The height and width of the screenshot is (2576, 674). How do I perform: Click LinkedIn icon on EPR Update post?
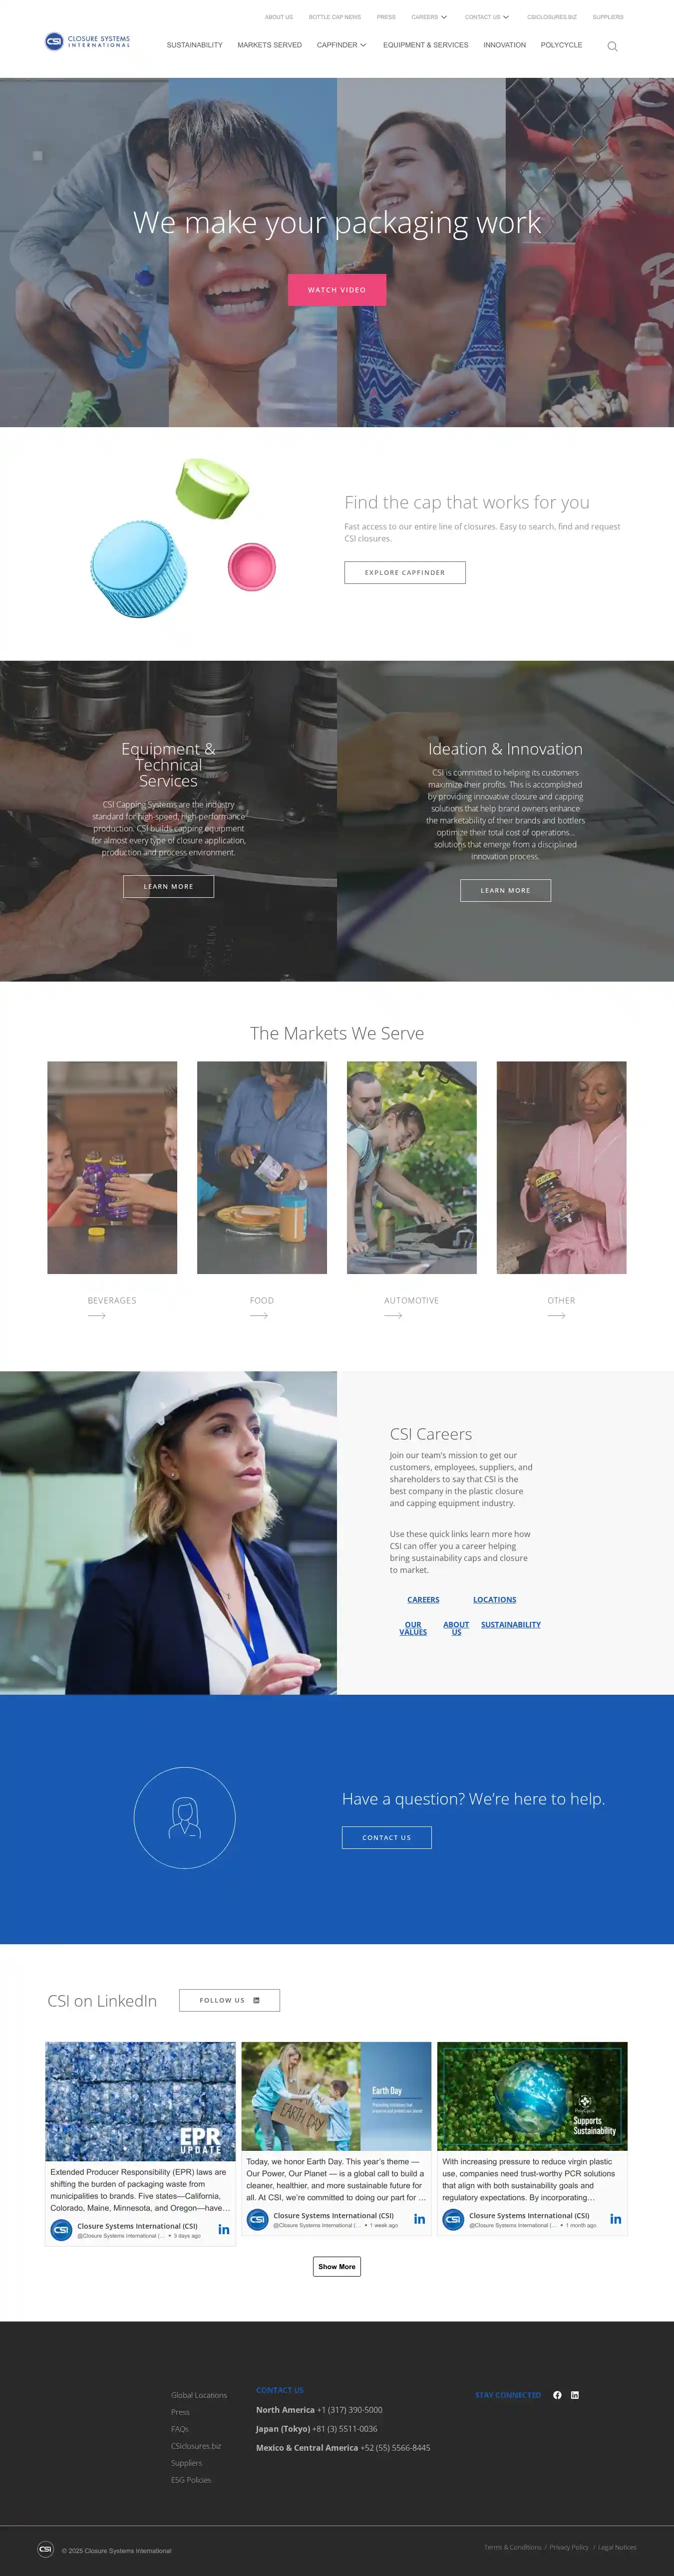pos(224,2230)
